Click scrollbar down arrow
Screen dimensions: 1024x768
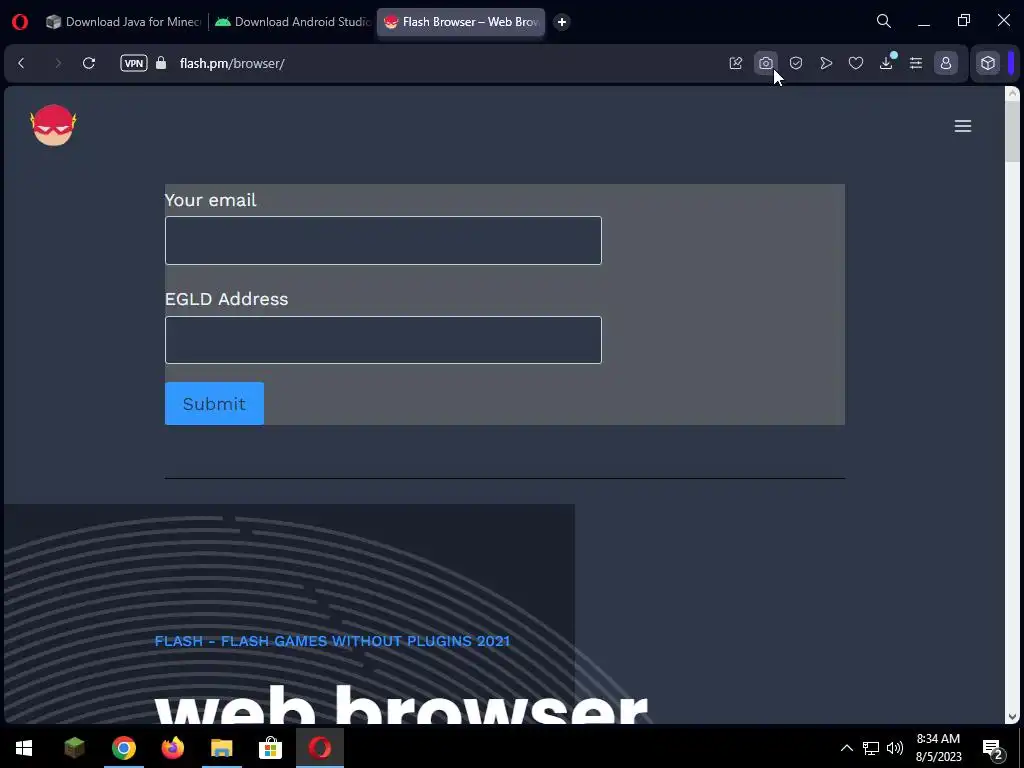tap(1012, 716)
